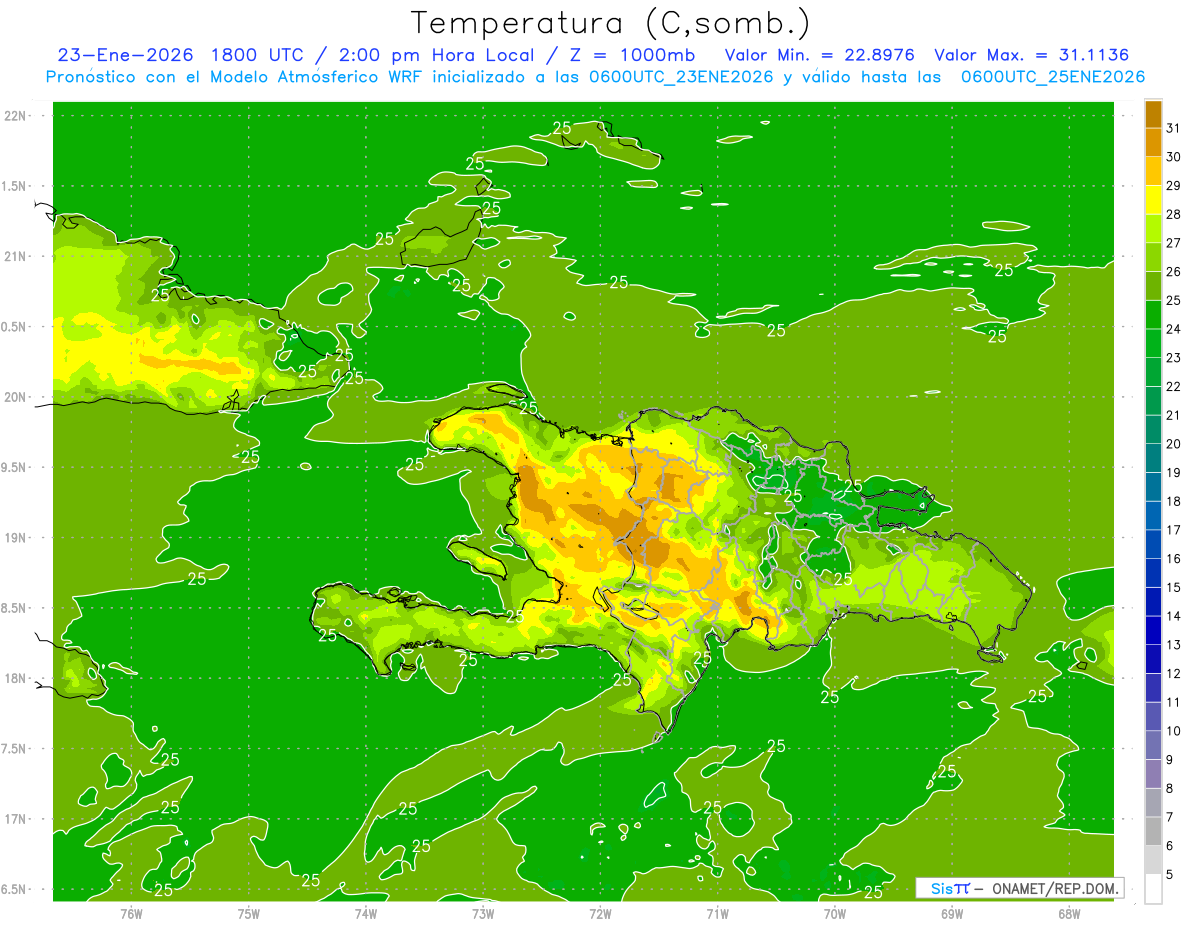Click the "17N" latitude label

tap(15, 819)
